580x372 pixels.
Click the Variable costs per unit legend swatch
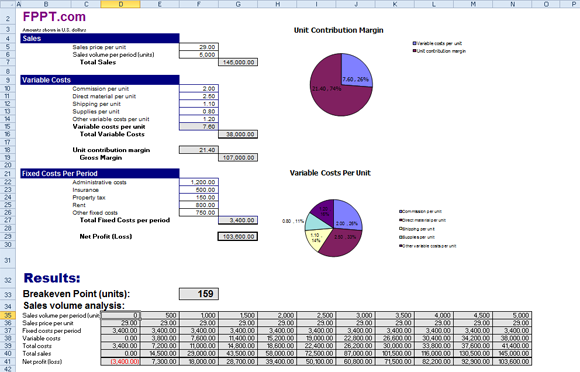pyautogui.click(x=414, y=43)
